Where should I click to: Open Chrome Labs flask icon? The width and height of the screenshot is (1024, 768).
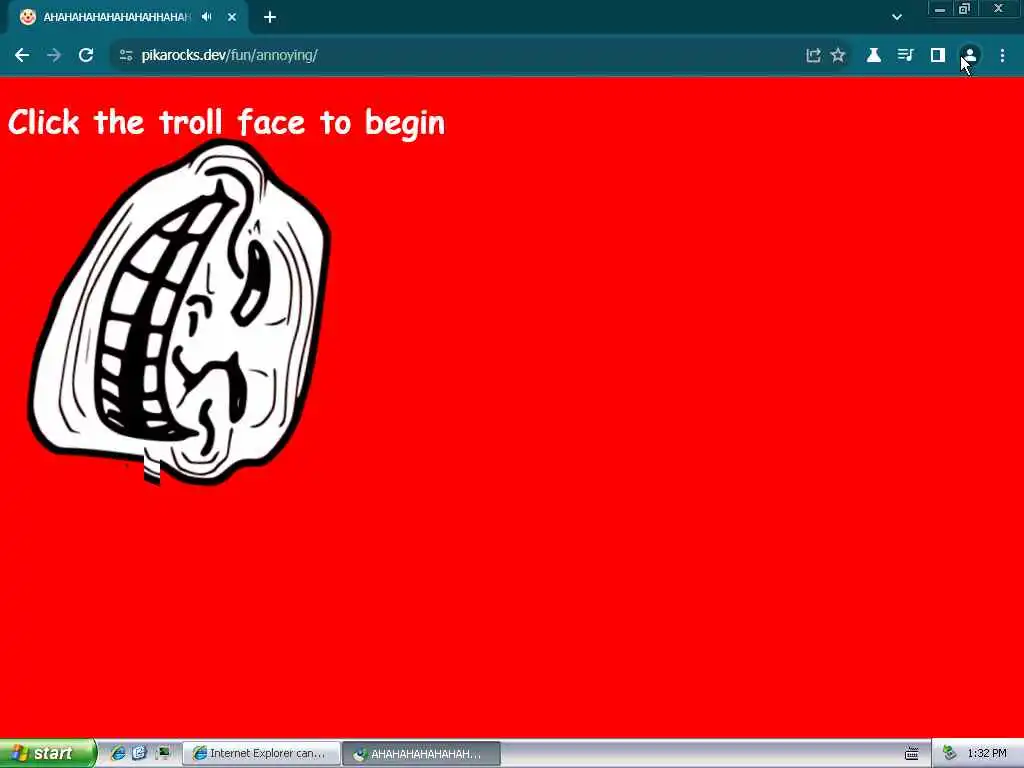coord(873,56)
